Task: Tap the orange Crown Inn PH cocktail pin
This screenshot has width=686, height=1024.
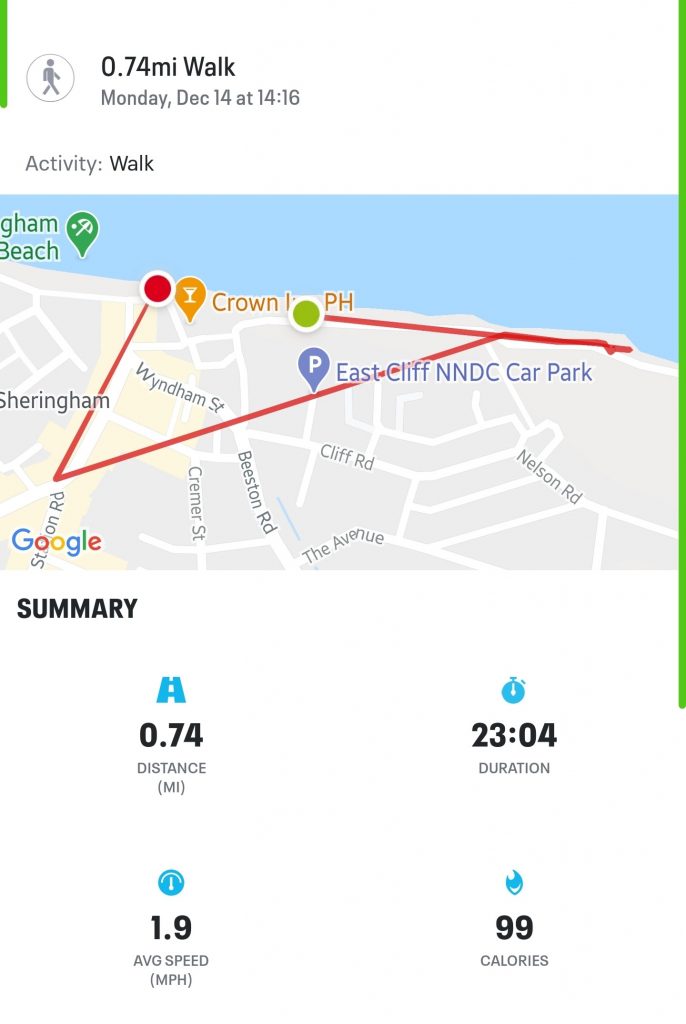Action: click(x=189, y=298)
